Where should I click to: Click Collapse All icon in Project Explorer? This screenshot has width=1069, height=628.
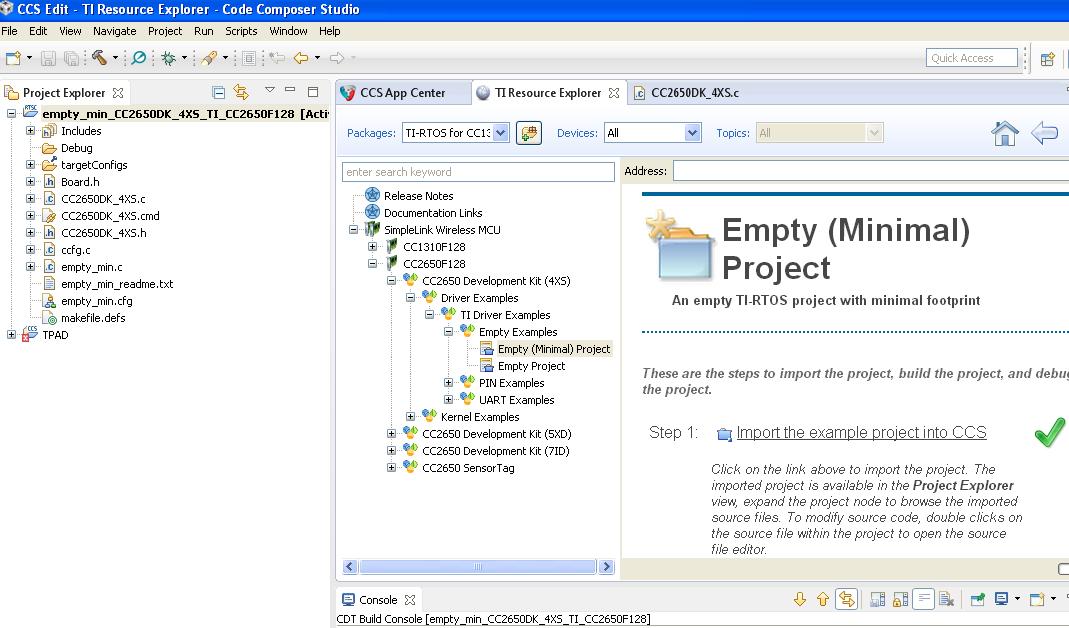(x=218, y=92)
